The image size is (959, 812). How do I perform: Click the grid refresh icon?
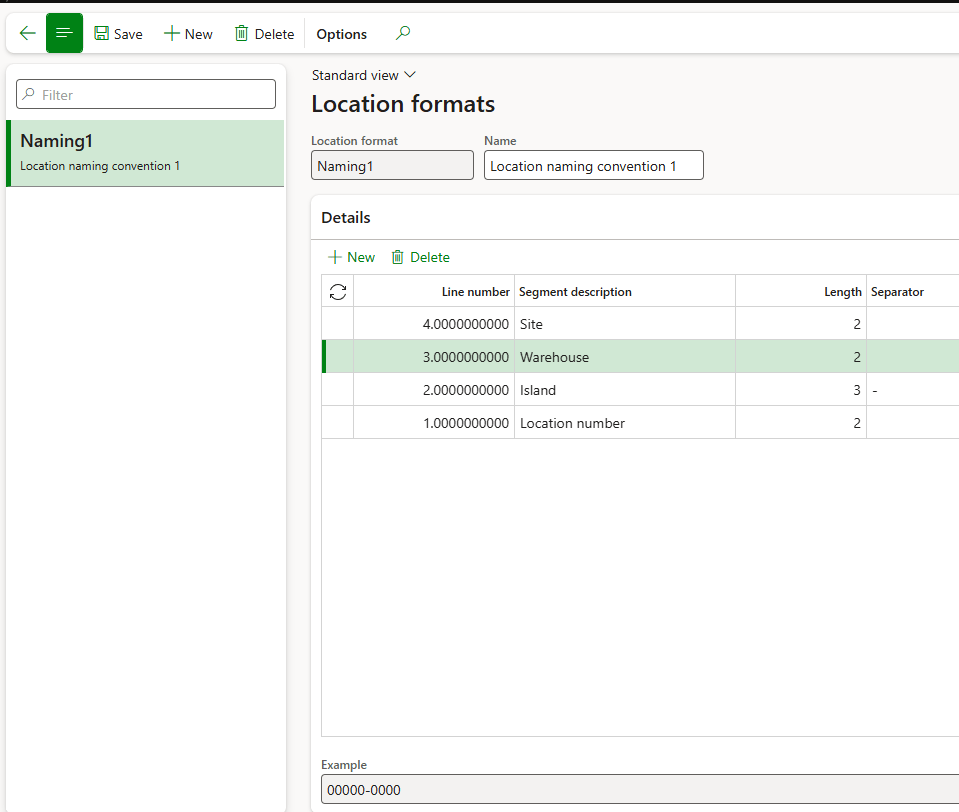click(x=338, y=292)
